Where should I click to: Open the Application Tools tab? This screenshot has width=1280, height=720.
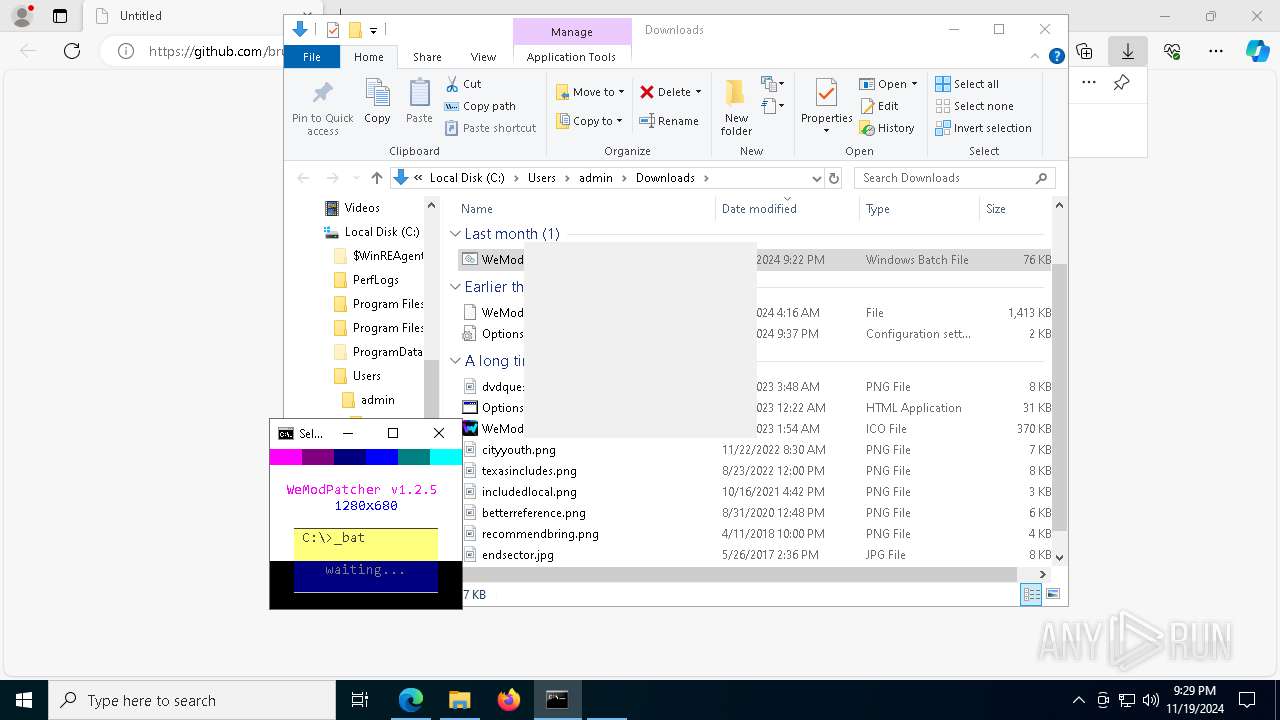point(571,57)
